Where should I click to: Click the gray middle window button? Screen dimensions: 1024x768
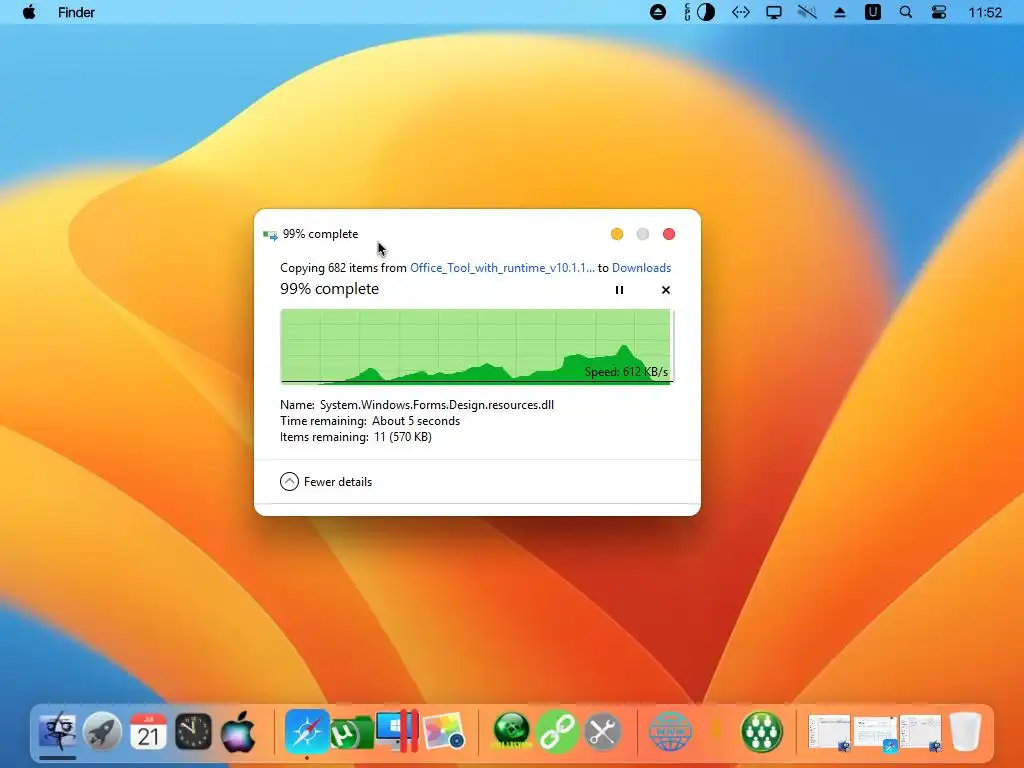pos(643,234)
